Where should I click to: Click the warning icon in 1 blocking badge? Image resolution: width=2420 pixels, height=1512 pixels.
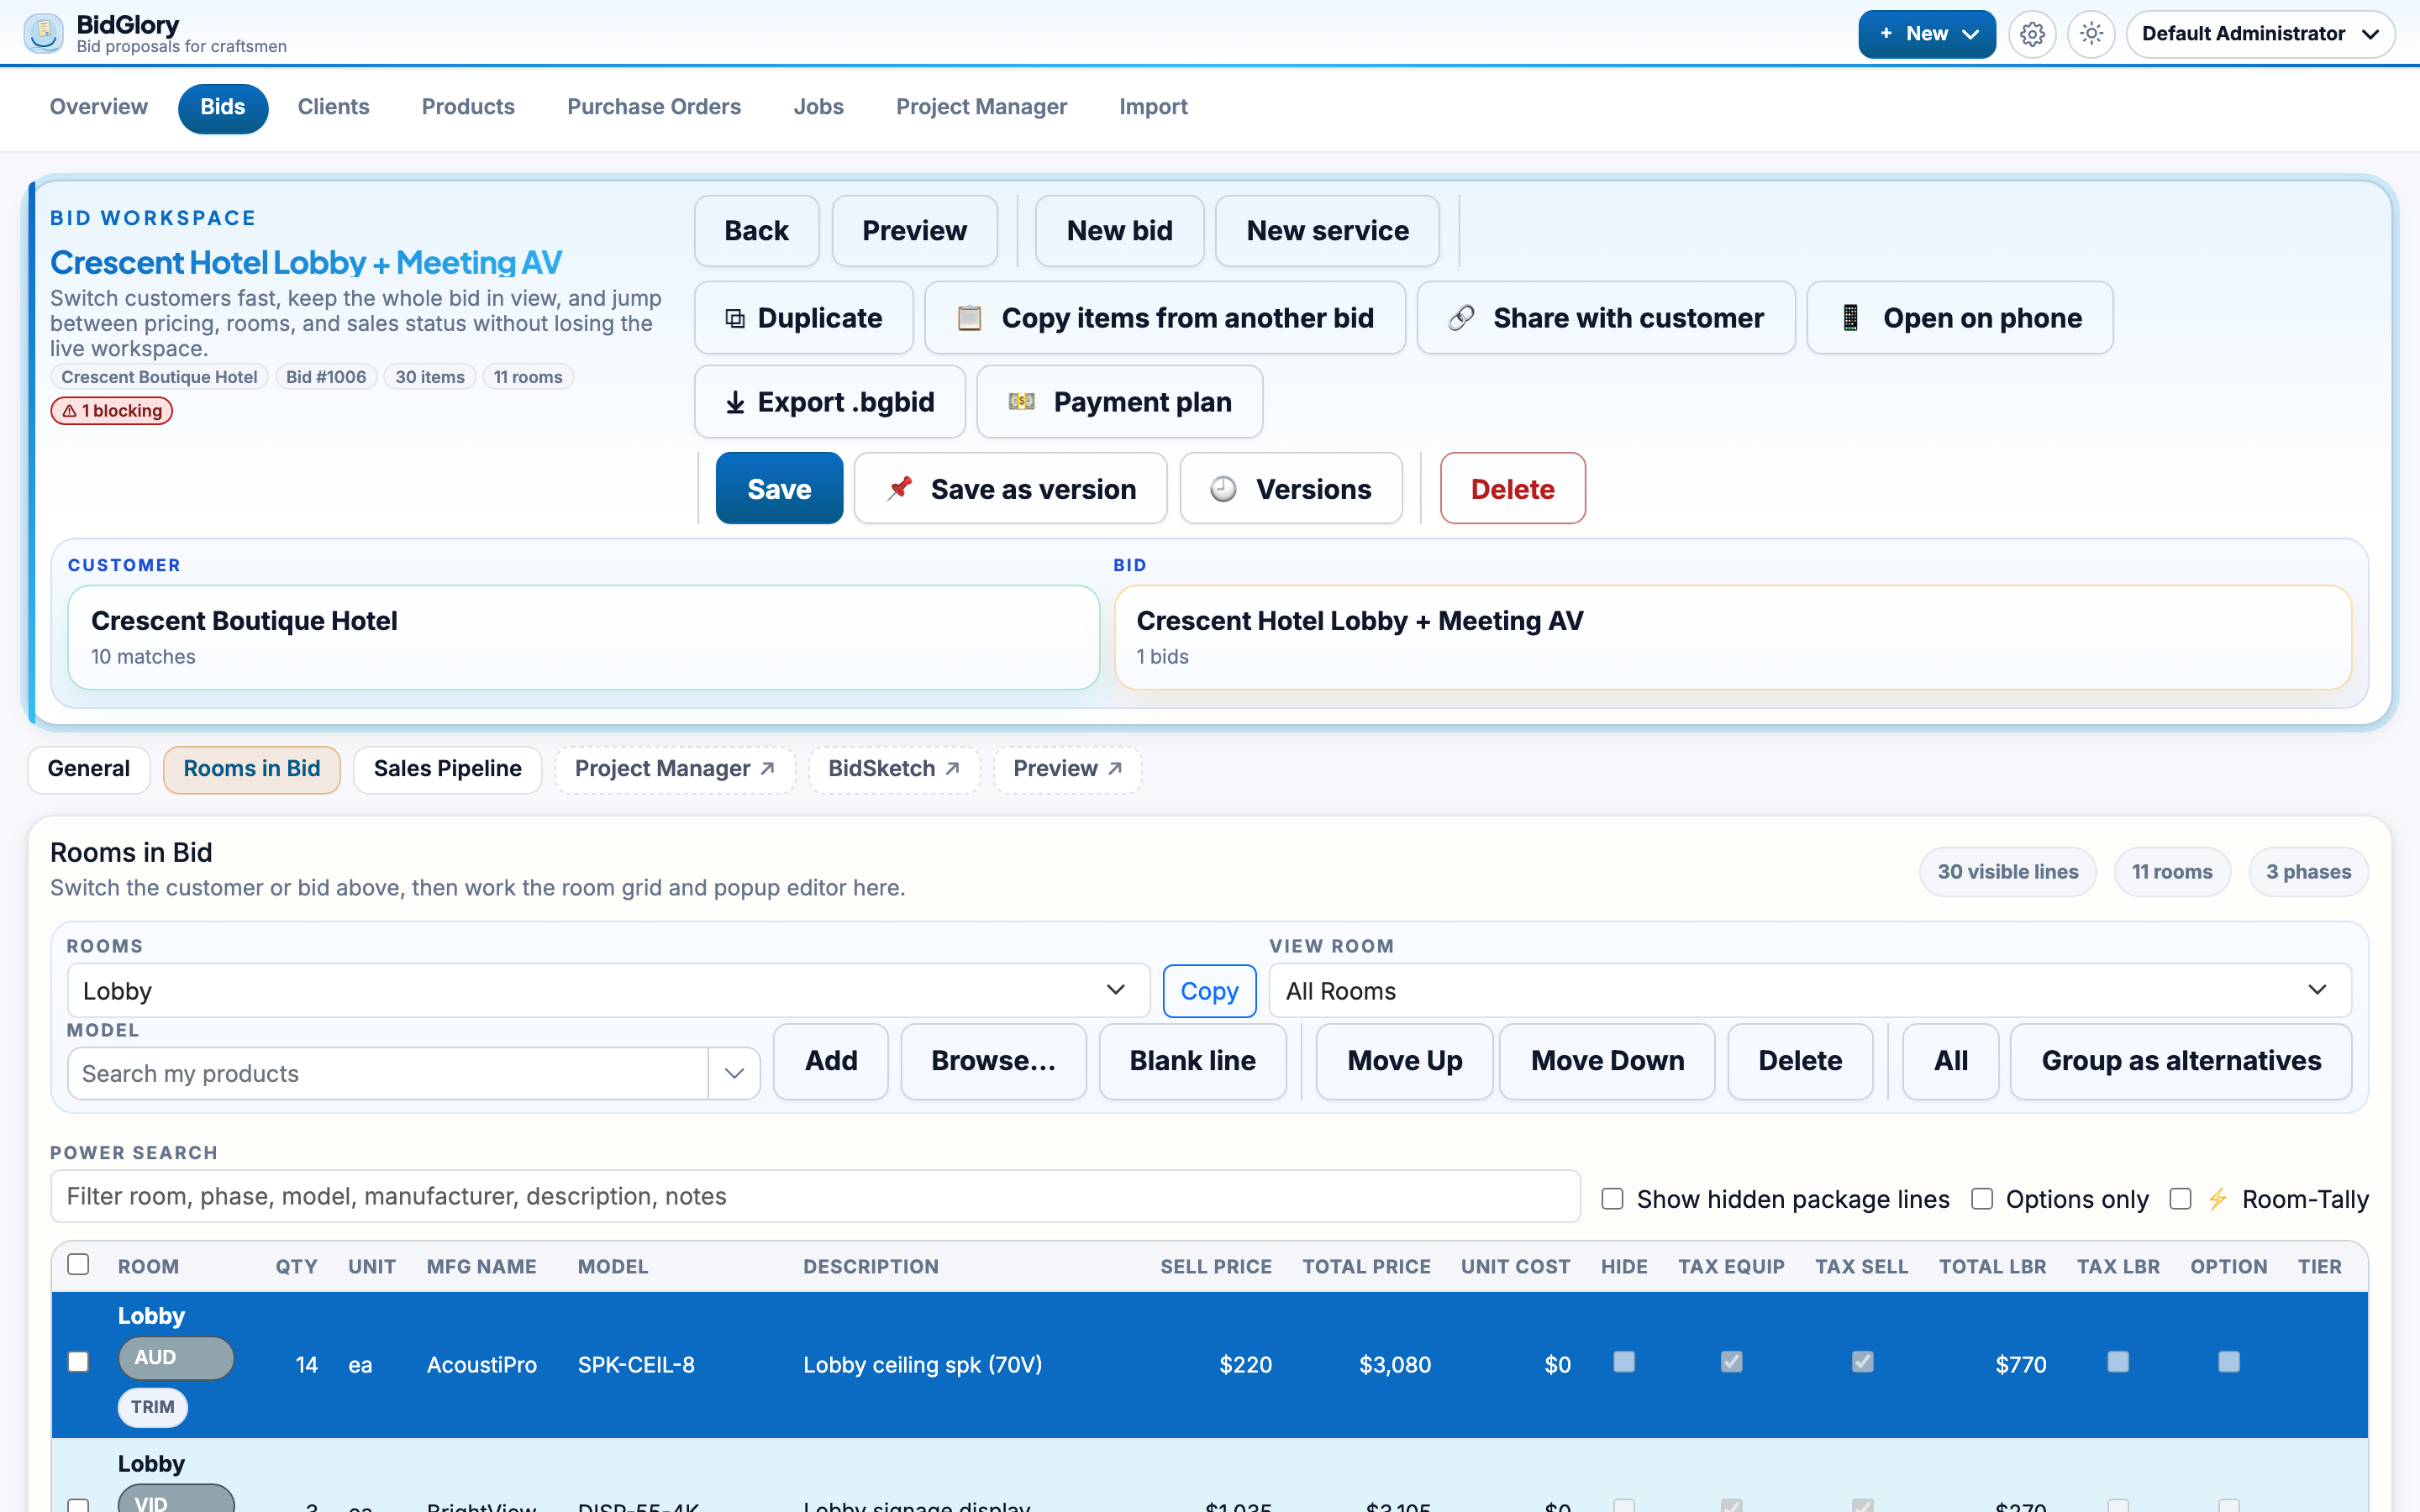69,411
